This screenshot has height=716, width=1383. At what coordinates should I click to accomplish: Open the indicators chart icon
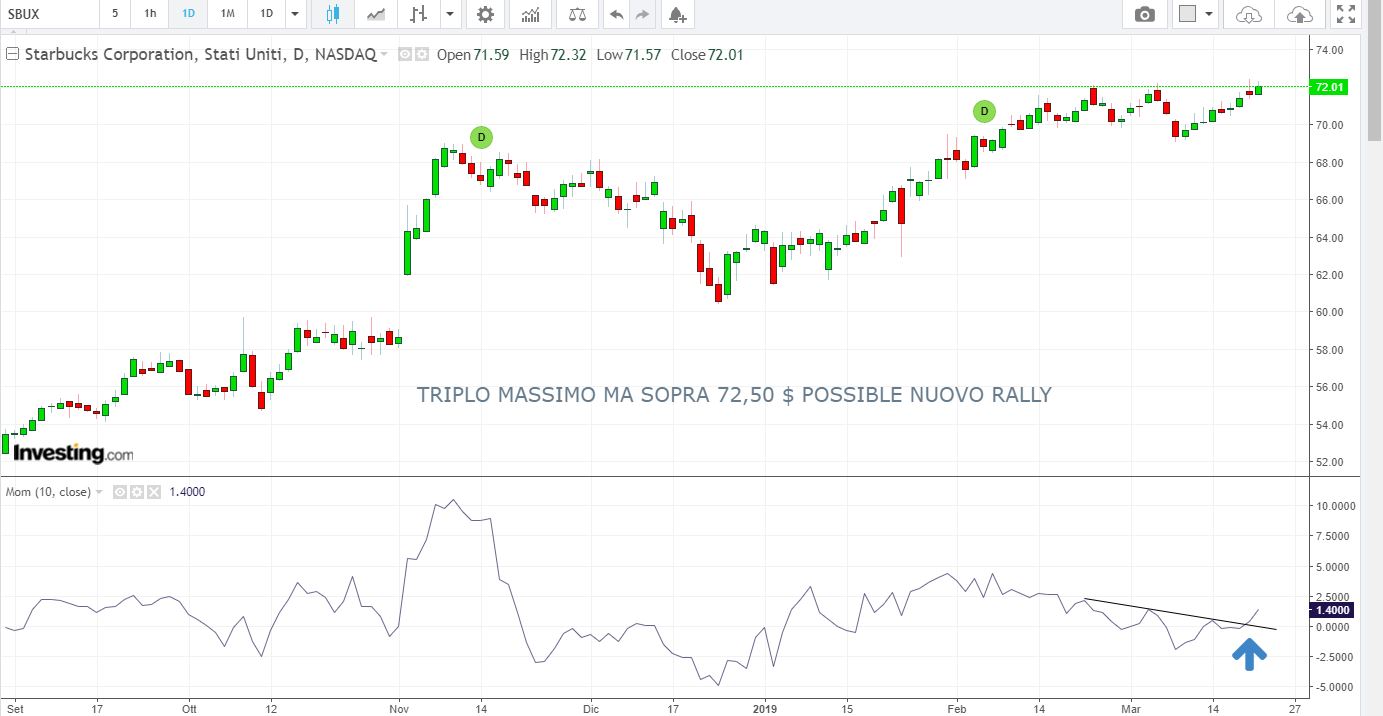point(531,14)
